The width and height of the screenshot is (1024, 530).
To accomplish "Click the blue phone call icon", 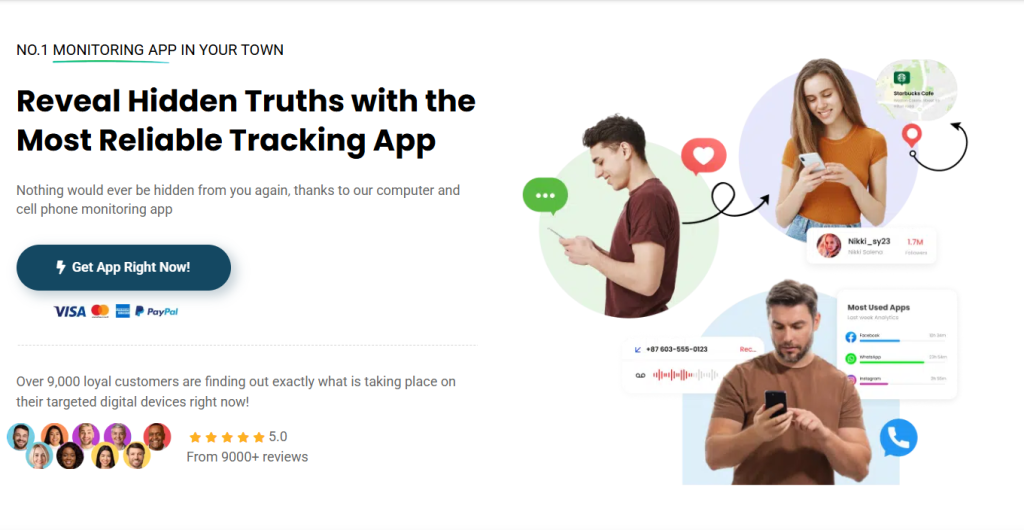I will point(898,438).
